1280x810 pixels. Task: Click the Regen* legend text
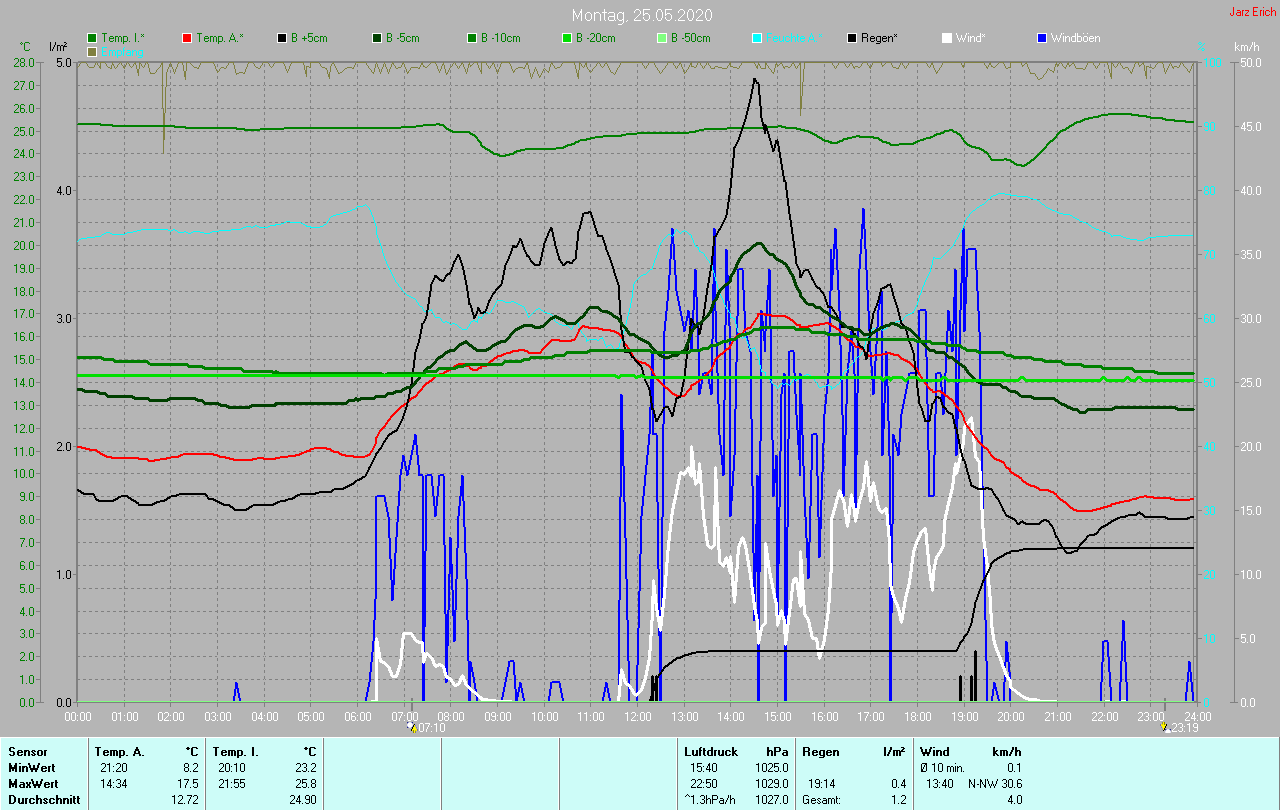879,38
